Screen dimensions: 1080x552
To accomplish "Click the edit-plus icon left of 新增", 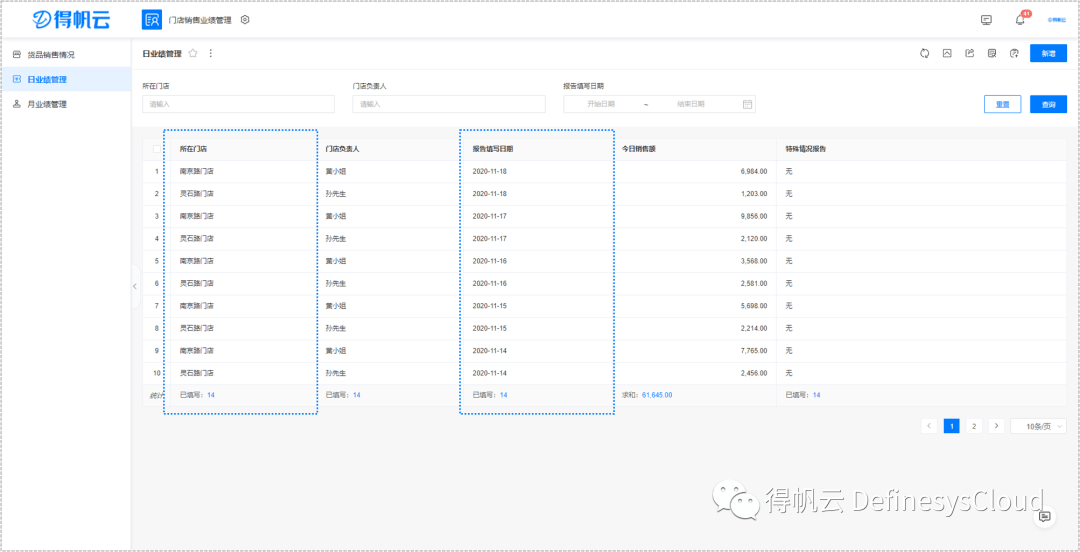I will coord(1013,53).
